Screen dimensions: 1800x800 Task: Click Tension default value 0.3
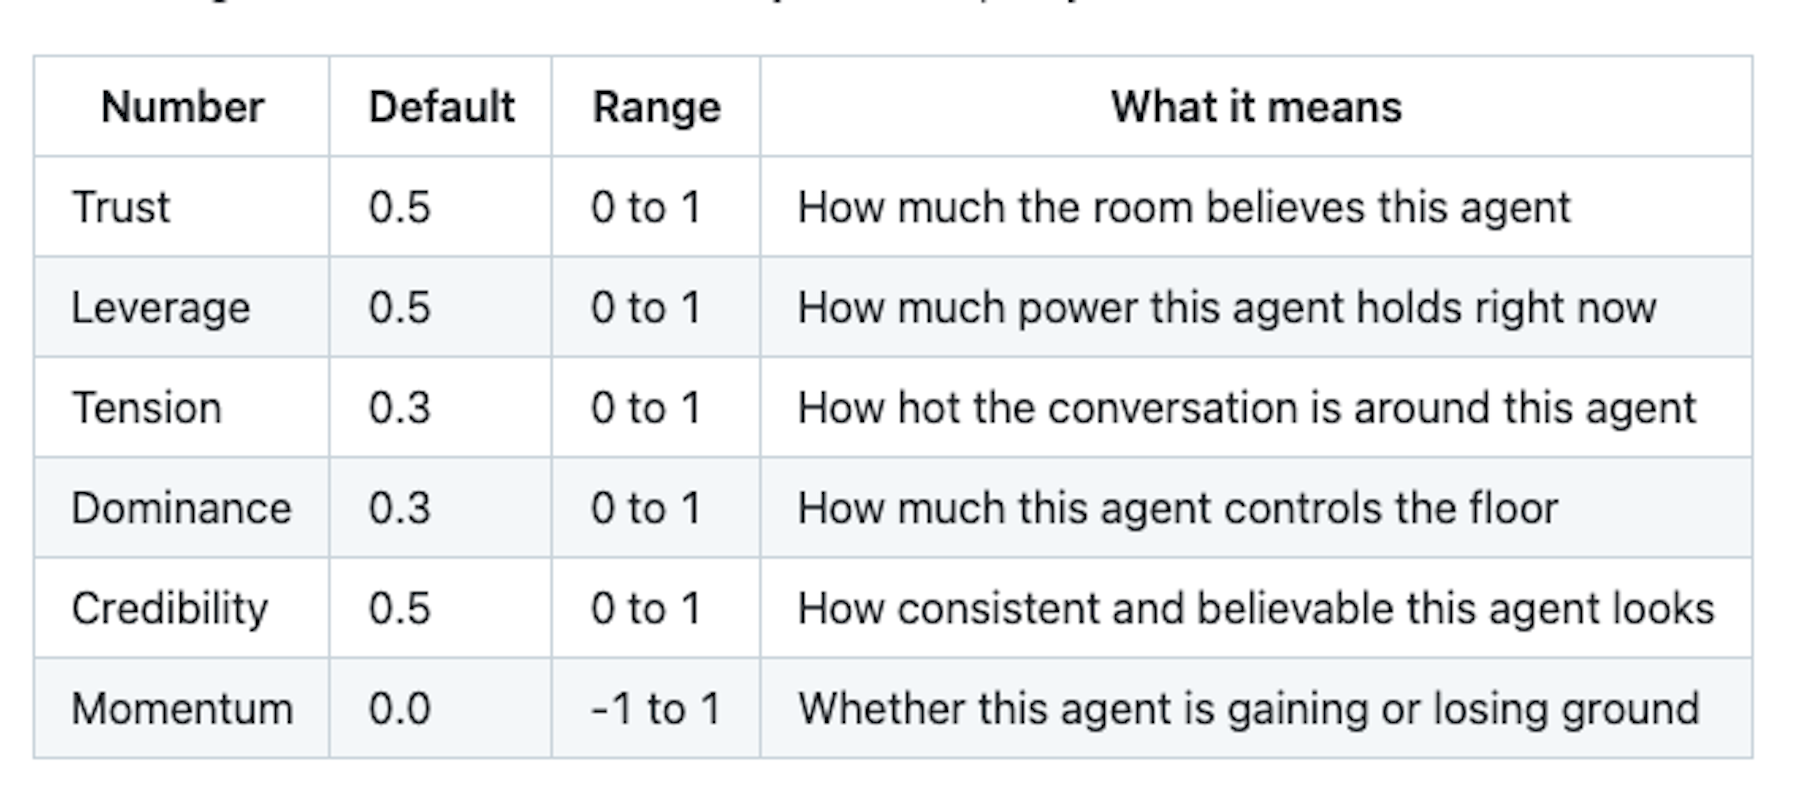coord(399,408)
